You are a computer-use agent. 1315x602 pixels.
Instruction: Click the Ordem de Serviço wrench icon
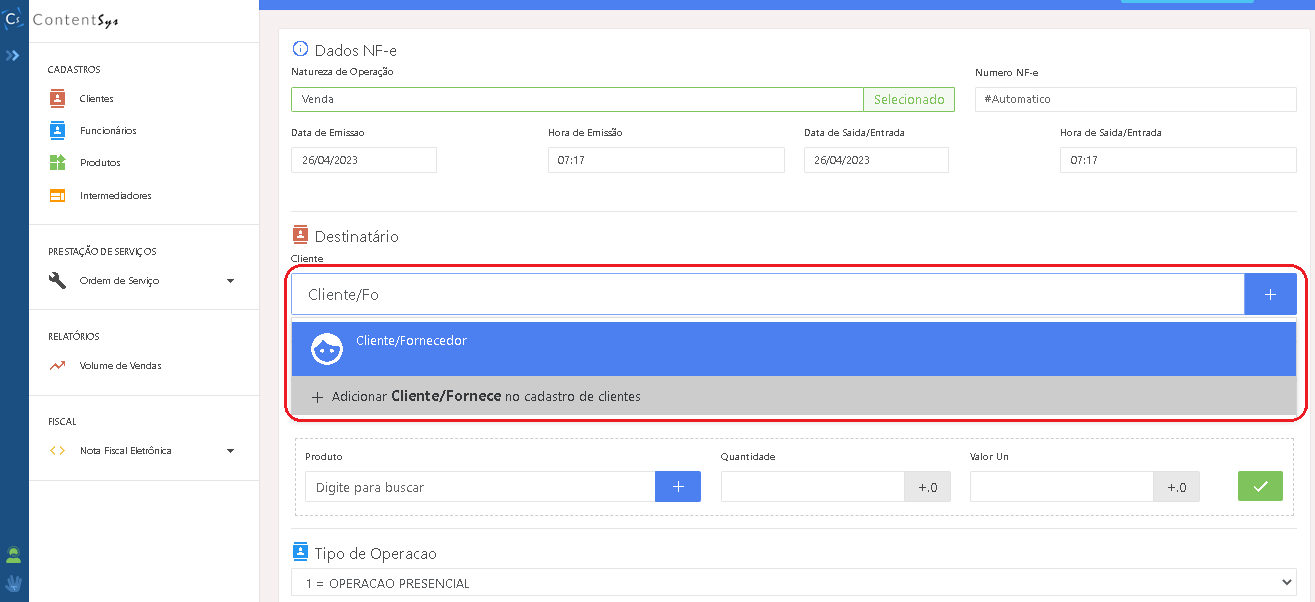pos(58,281)
